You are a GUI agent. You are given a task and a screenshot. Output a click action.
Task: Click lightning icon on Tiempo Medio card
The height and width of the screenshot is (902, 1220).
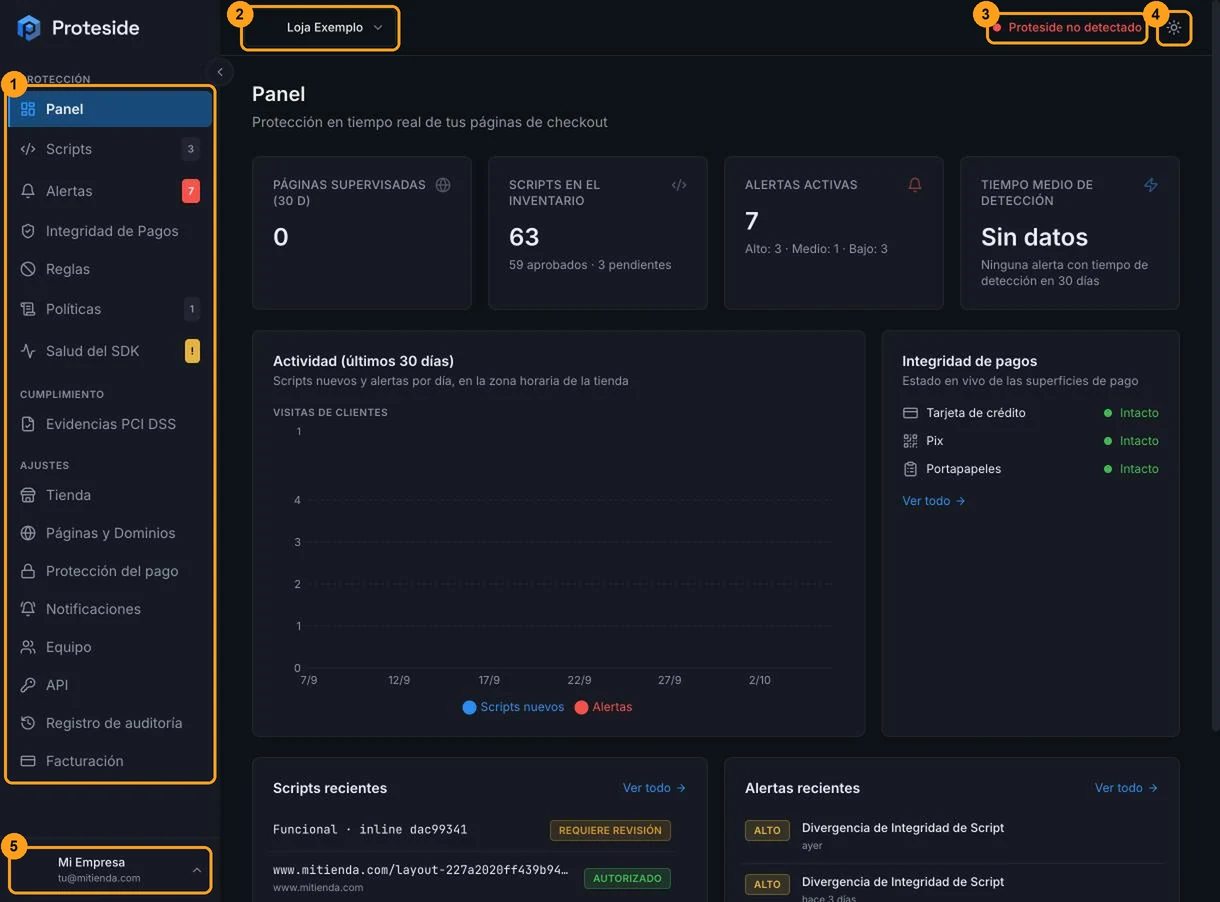(x=1151, y=185)
